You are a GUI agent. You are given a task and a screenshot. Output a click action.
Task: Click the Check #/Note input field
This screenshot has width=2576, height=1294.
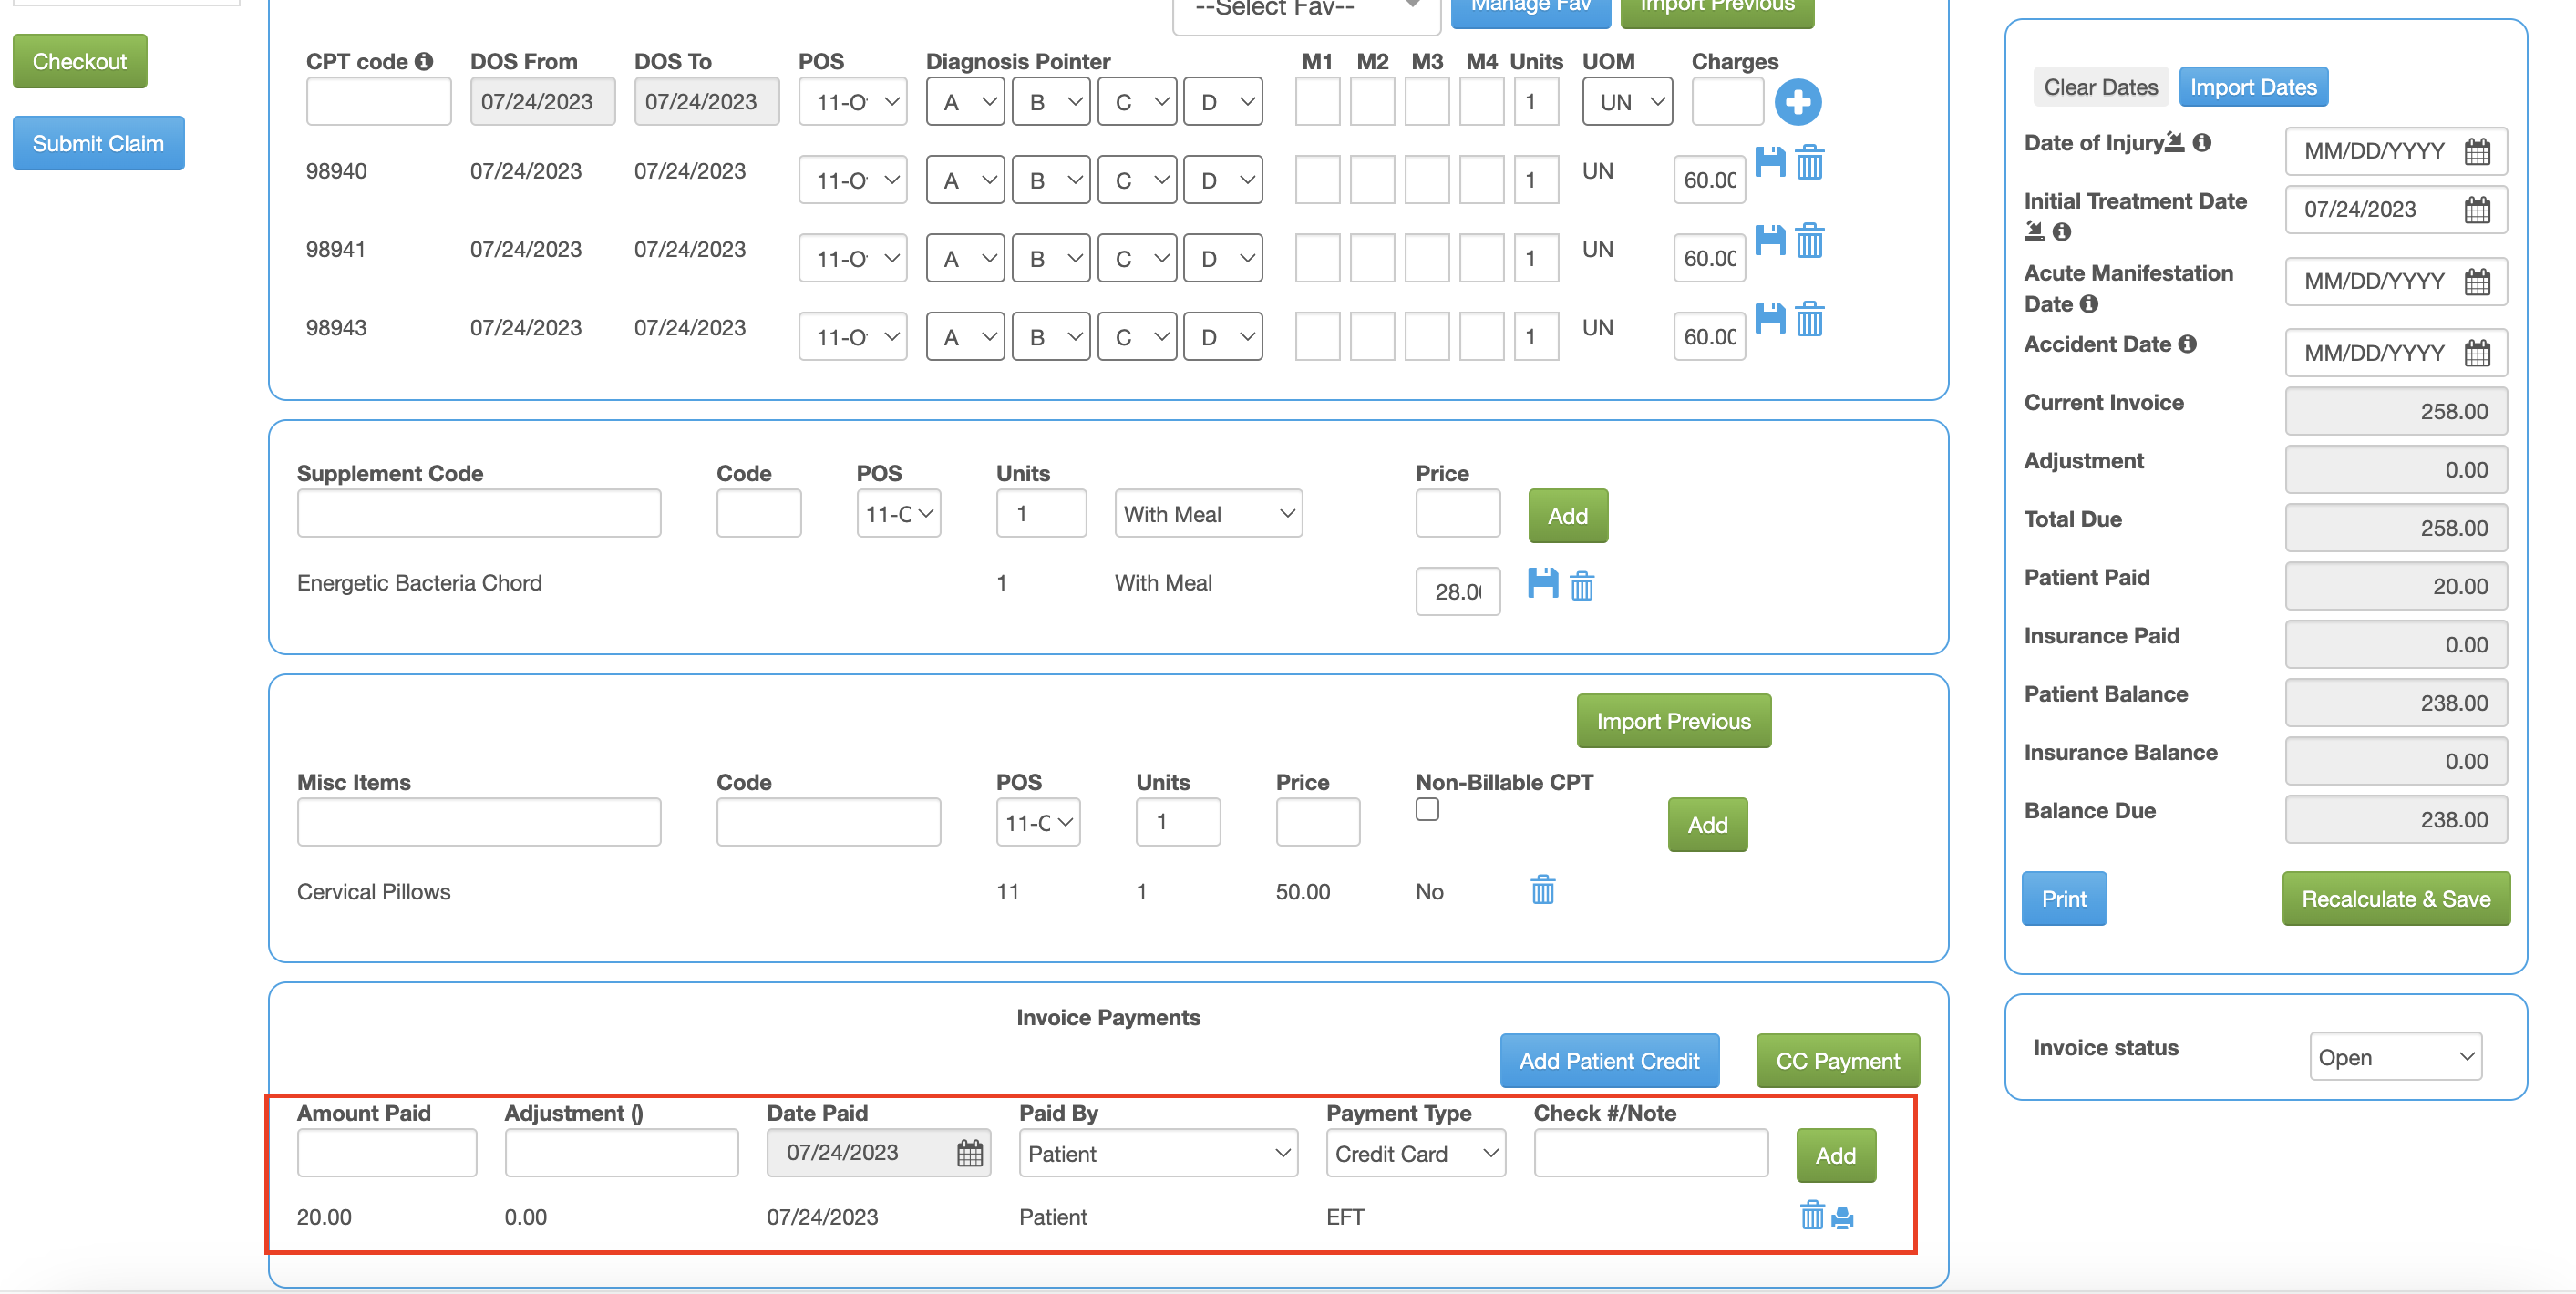click(1650, 1154)
